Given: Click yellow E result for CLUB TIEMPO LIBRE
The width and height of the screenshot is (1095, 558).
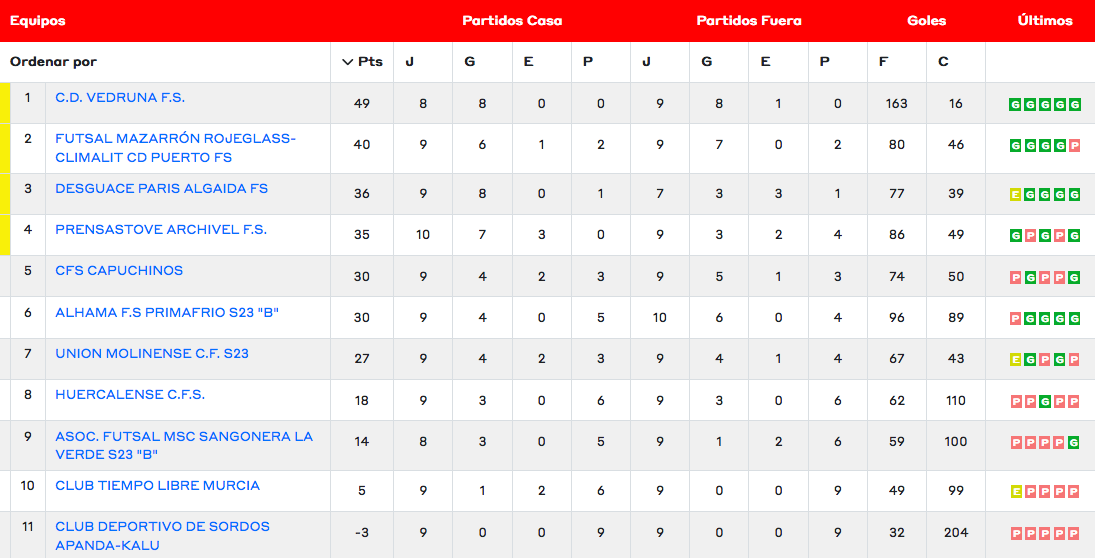Looking at the screenshot, I should click(x=1016, y=492).
